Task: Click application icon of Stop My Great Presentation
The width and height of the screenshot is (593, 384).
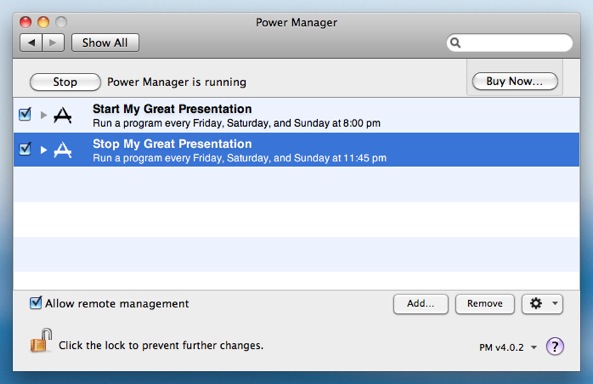Action: pos(62,150)
